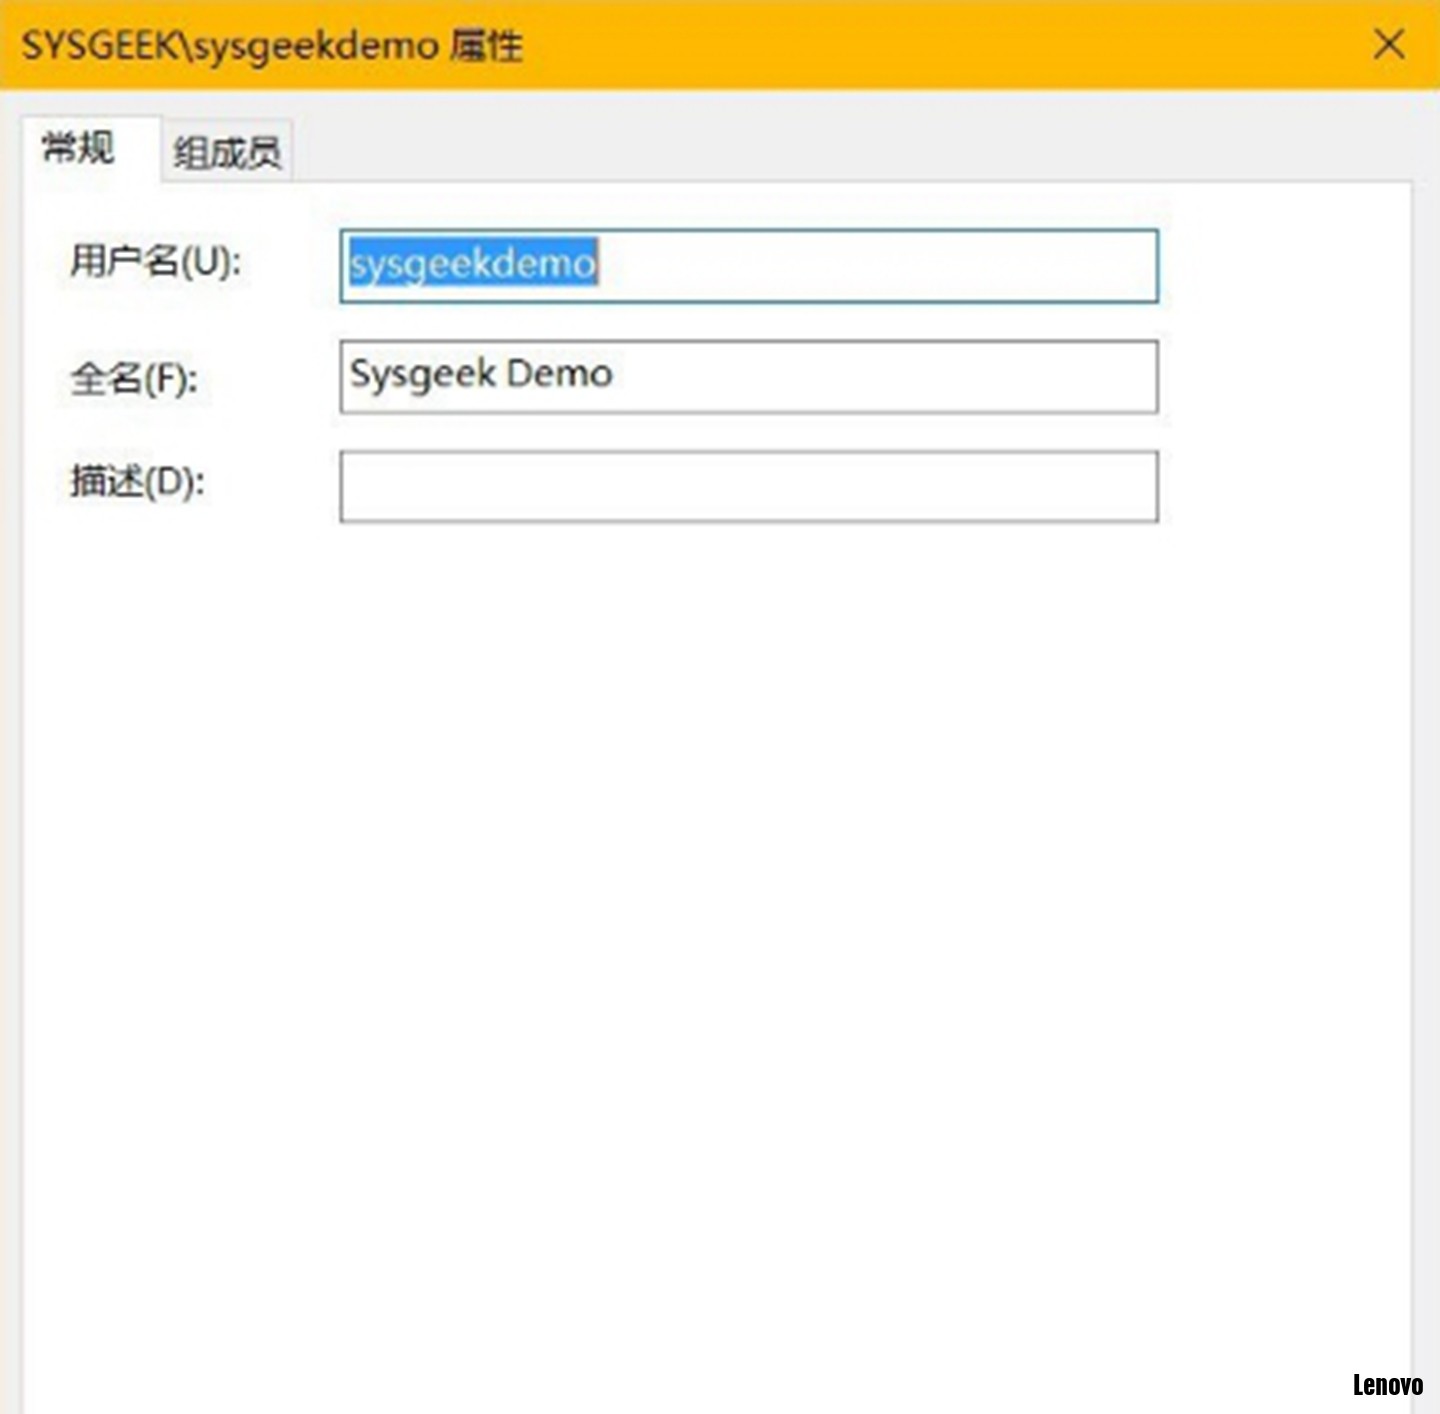This screenshot has width=1440, height=1414.
Task: Click the Lenovo watermark logo
Action: pos(1387,1385)
